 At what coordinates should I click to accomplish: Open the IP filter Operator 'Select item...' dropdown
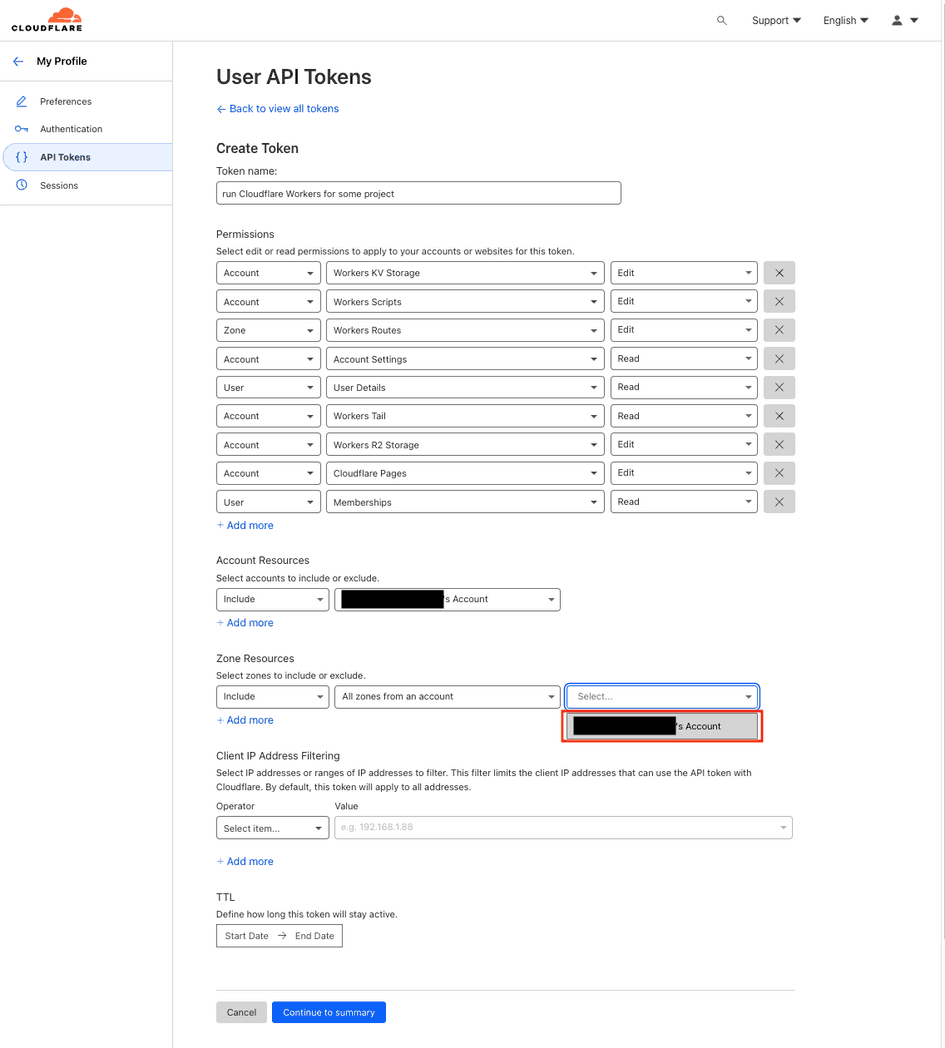point(273,828)
